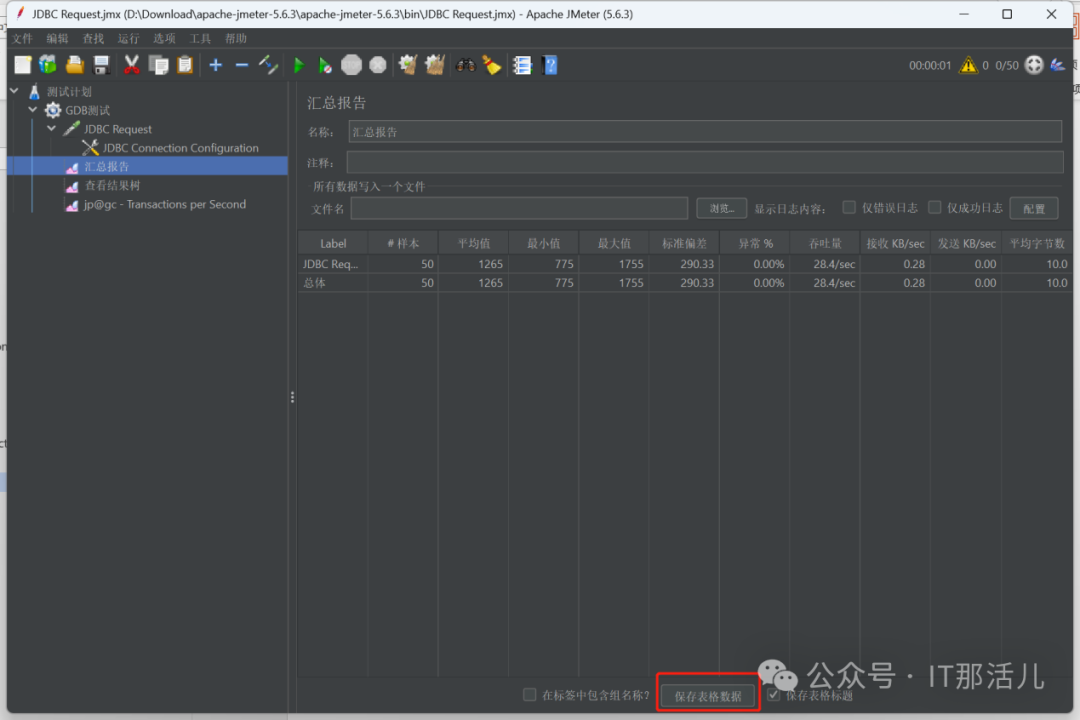Open the 选项 menu
1080x720 pixels.
(165, 39)
